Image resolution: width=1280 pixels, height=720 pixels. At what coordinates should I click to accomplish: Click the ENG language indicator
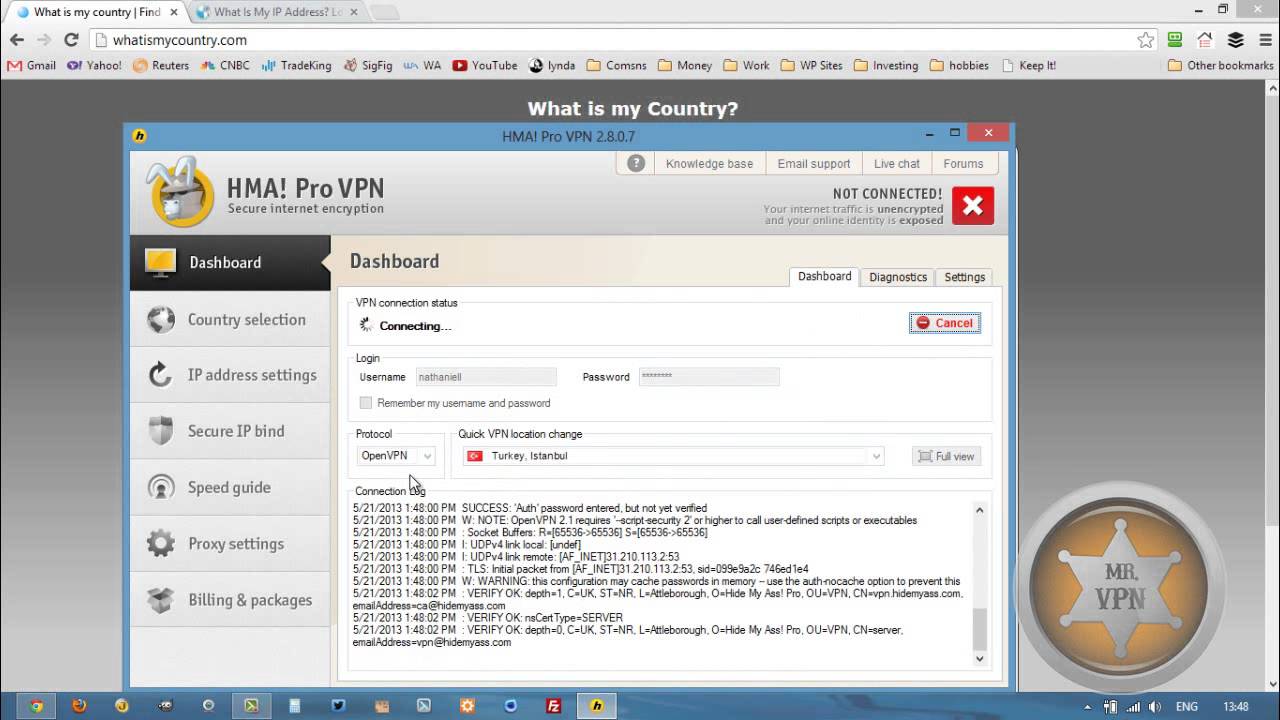pos(1186,706)
